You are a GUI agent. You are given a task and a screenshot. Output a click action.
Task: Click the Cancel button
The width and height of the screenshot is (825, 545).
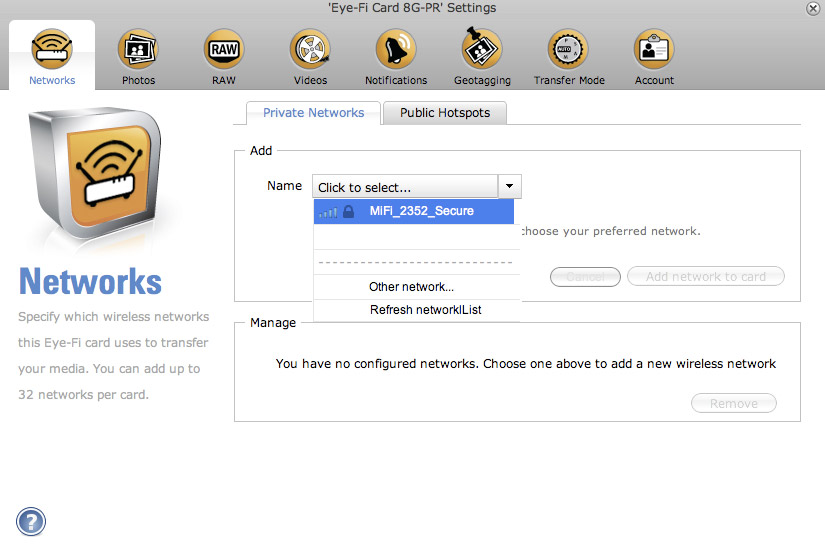click(x=585, y=277)
